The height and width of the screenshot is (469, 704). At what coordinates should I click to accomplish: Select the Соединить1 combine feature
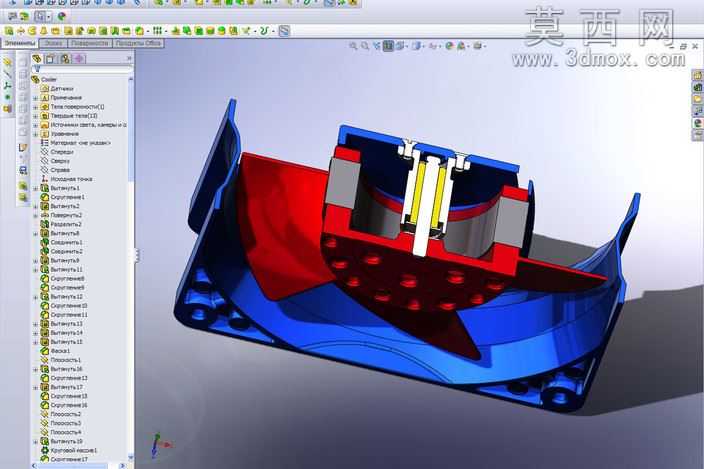pyautogui.click(x=62, y=242)
